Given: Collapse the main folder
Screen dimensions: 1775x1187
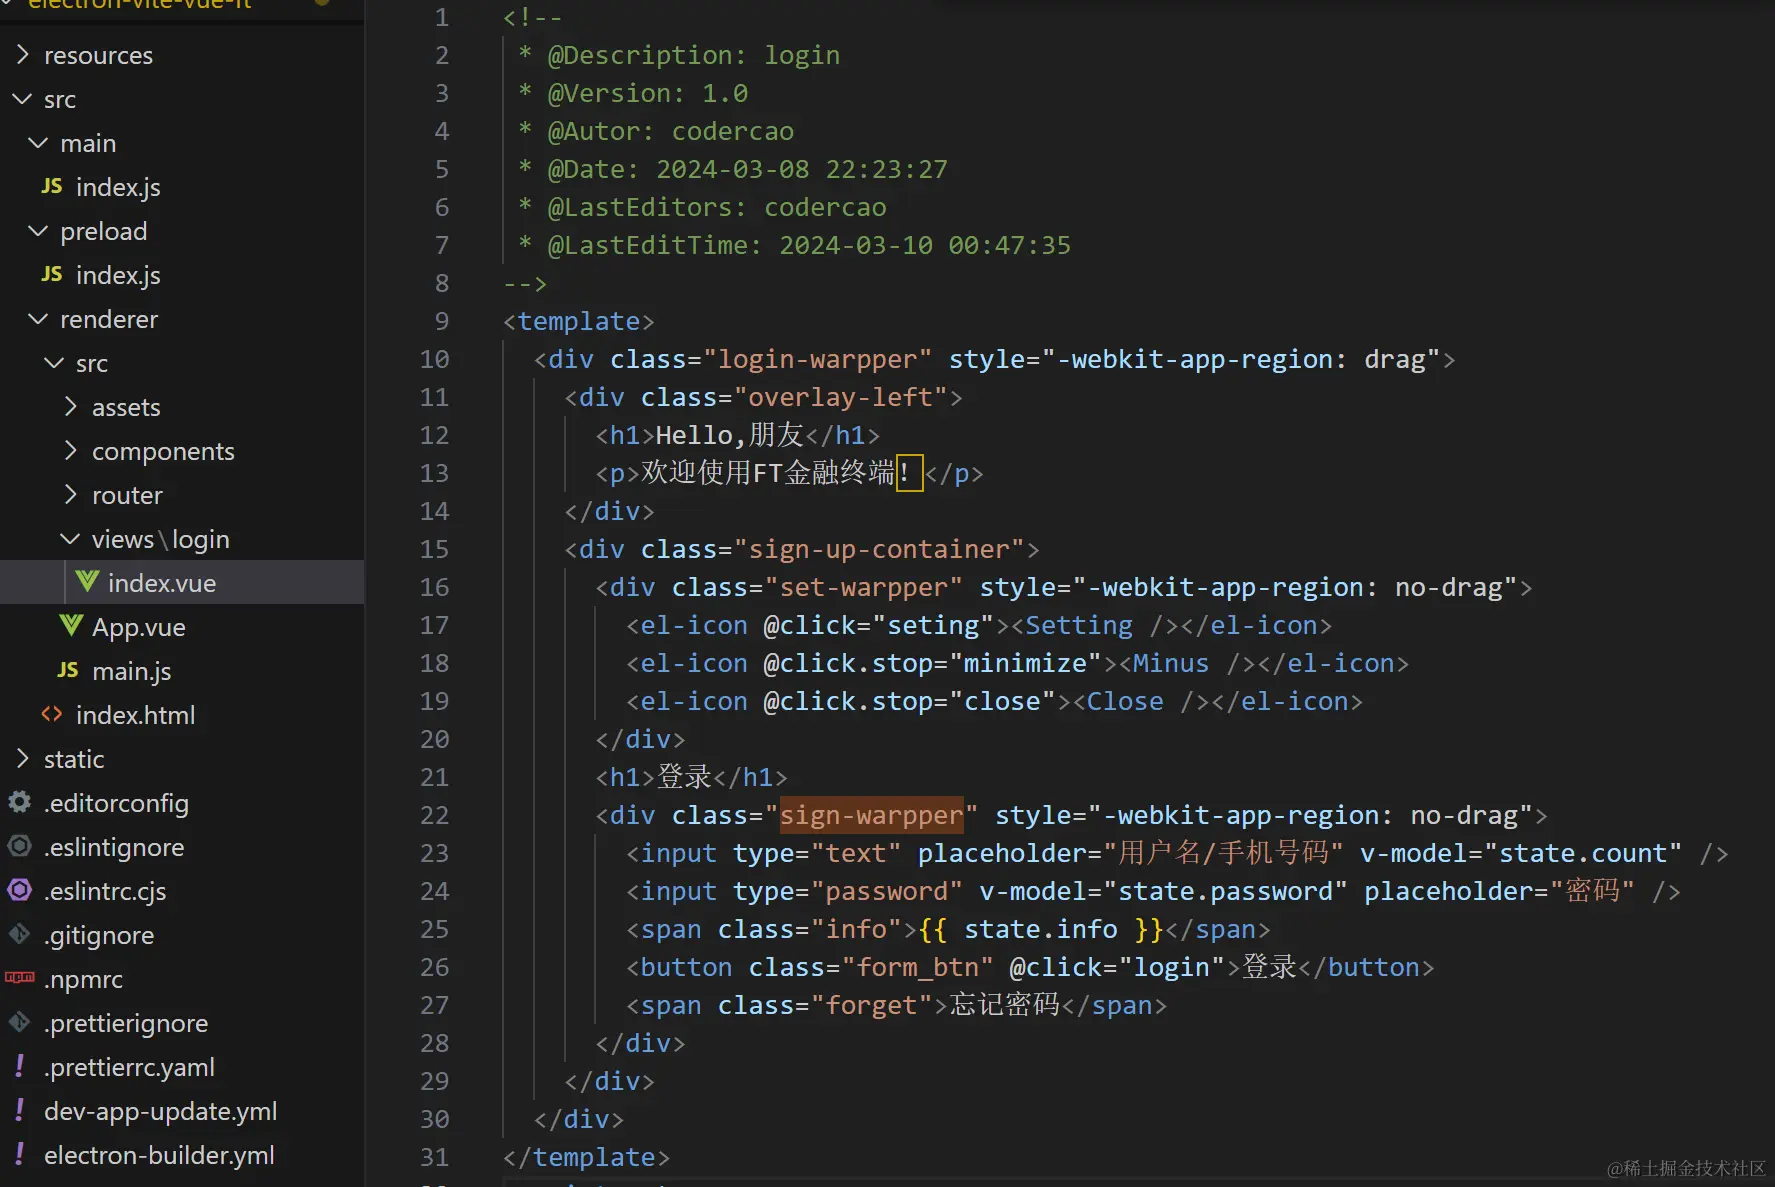Looking at the screenshot, I should click(x=38, y=143).
